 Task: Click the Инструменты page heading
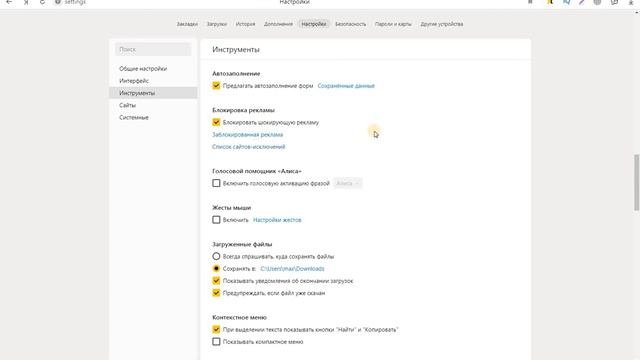click(236, 49)
